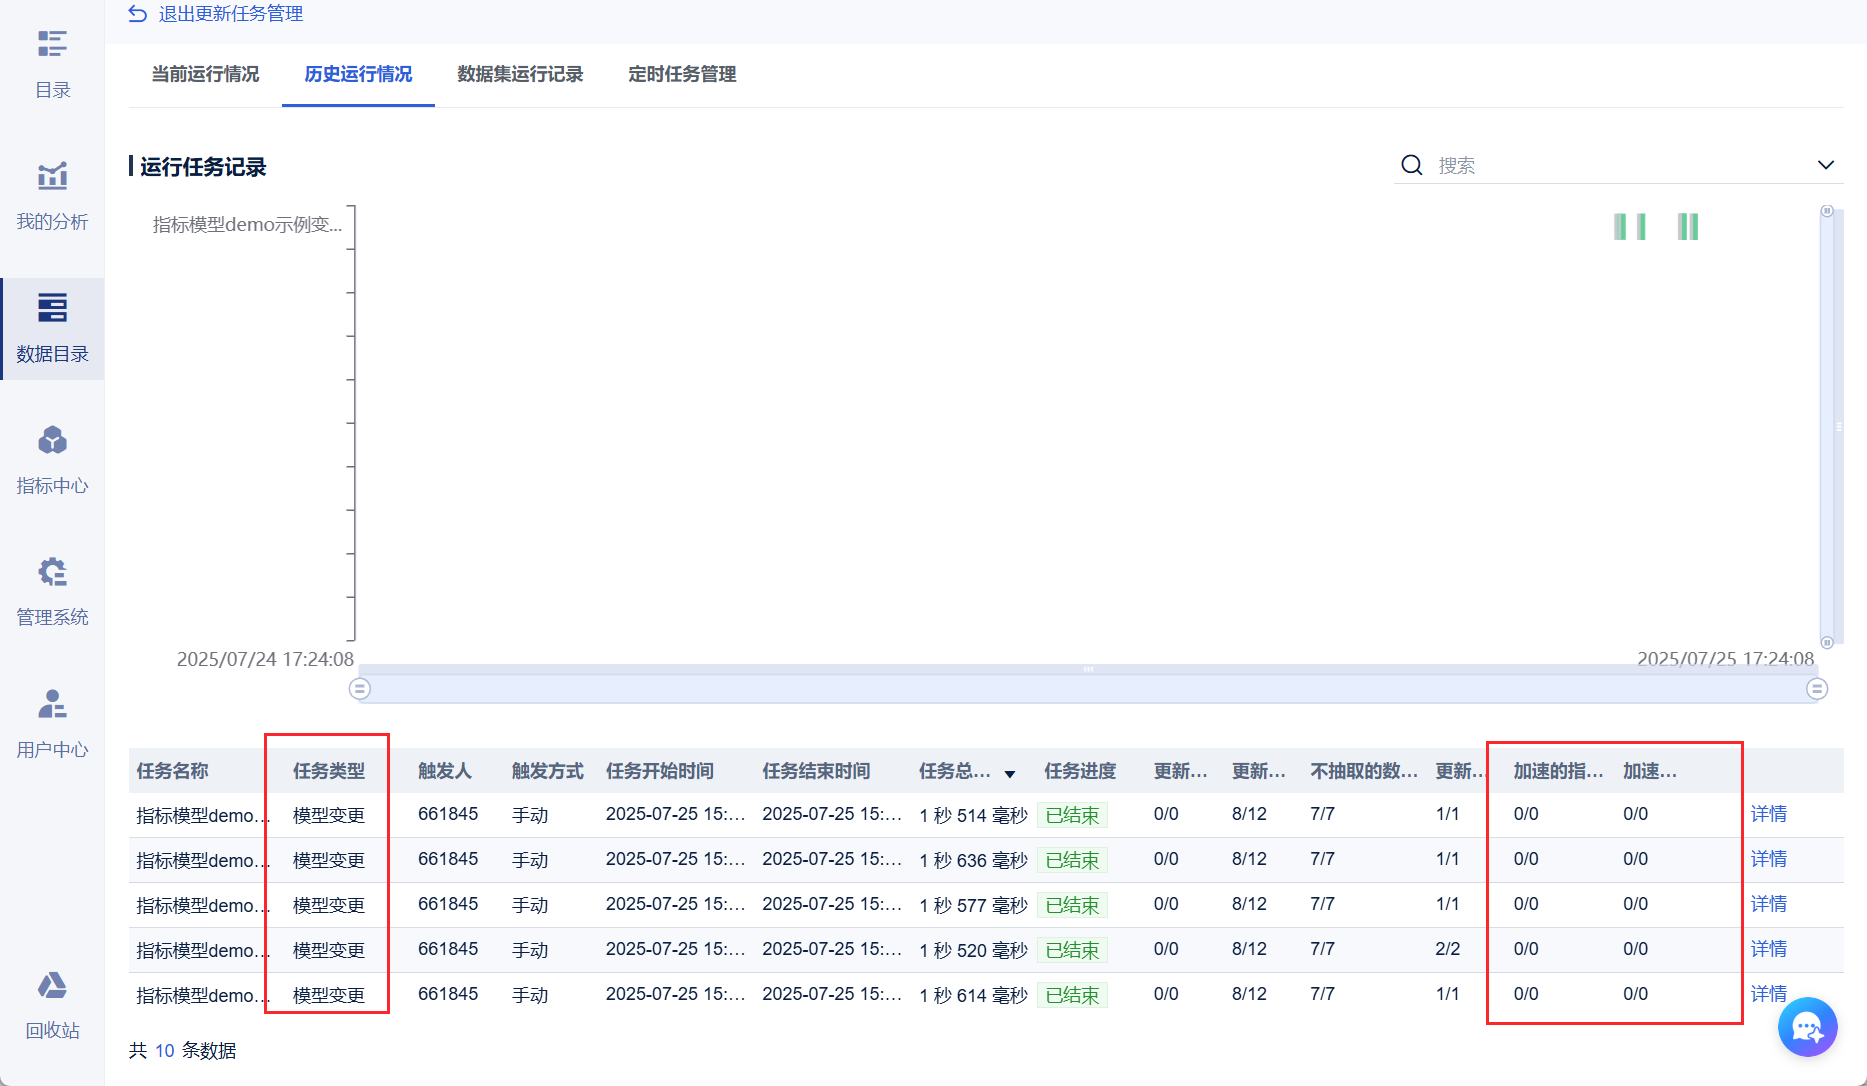Screen dimensions: 1867x1086
Task: Open 详情 for first task row
Action: [1768, 814]
